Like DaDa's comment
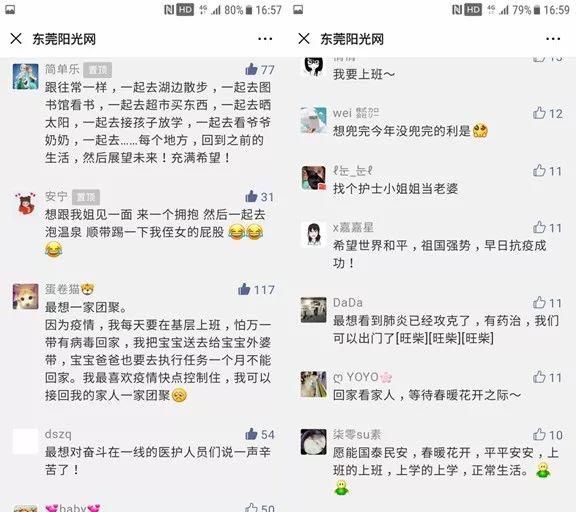 point(539,303)
